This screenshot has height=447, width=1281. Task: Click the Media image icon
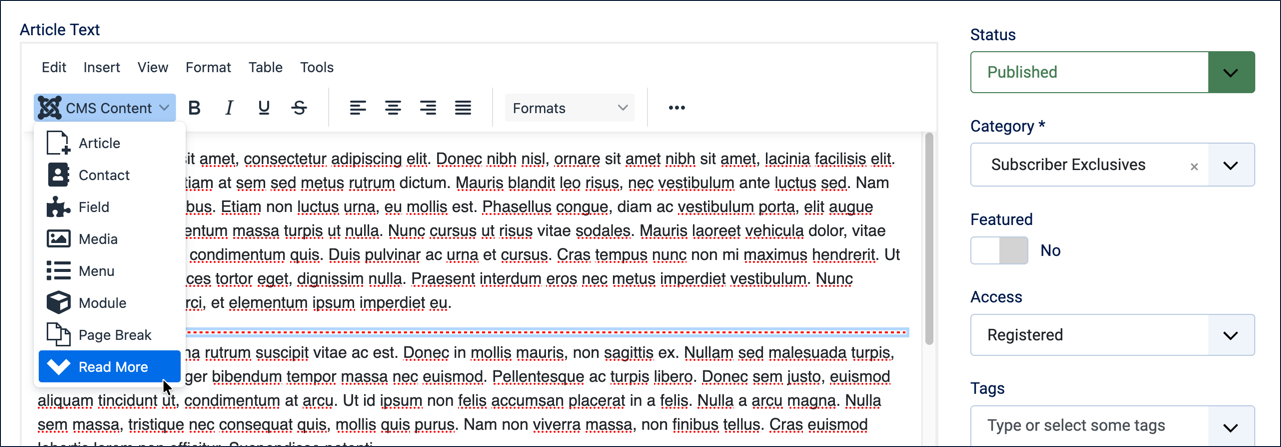point(59,239)
